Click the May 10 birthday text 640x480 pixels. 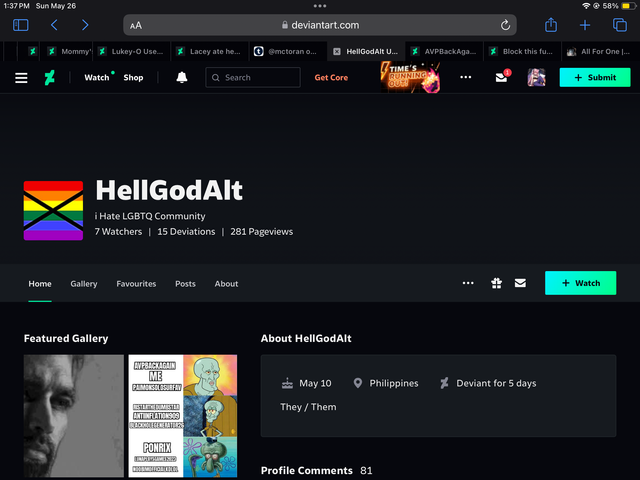[x=315, y=383]
